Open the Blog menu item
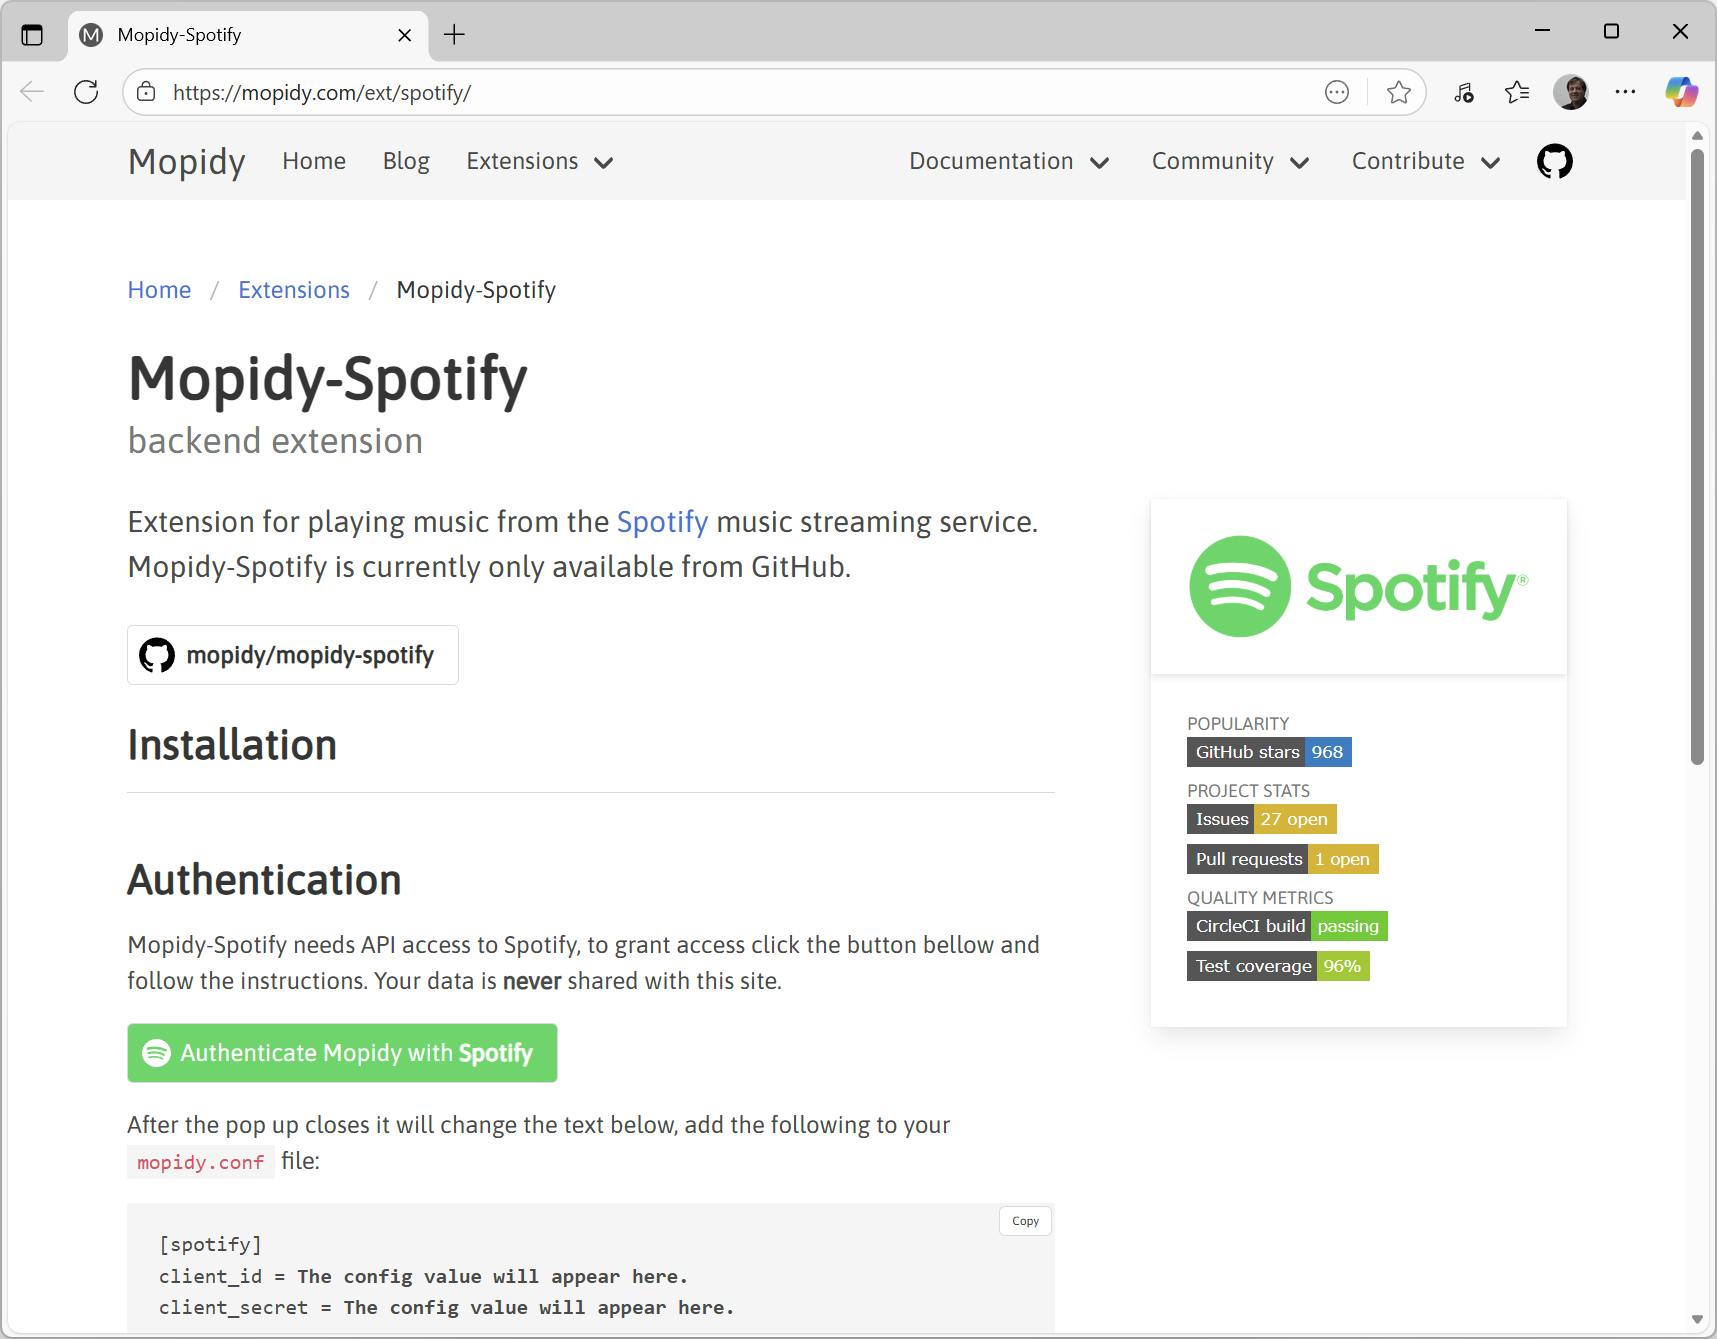1717x1339 pixels. [x=406, y=162]
